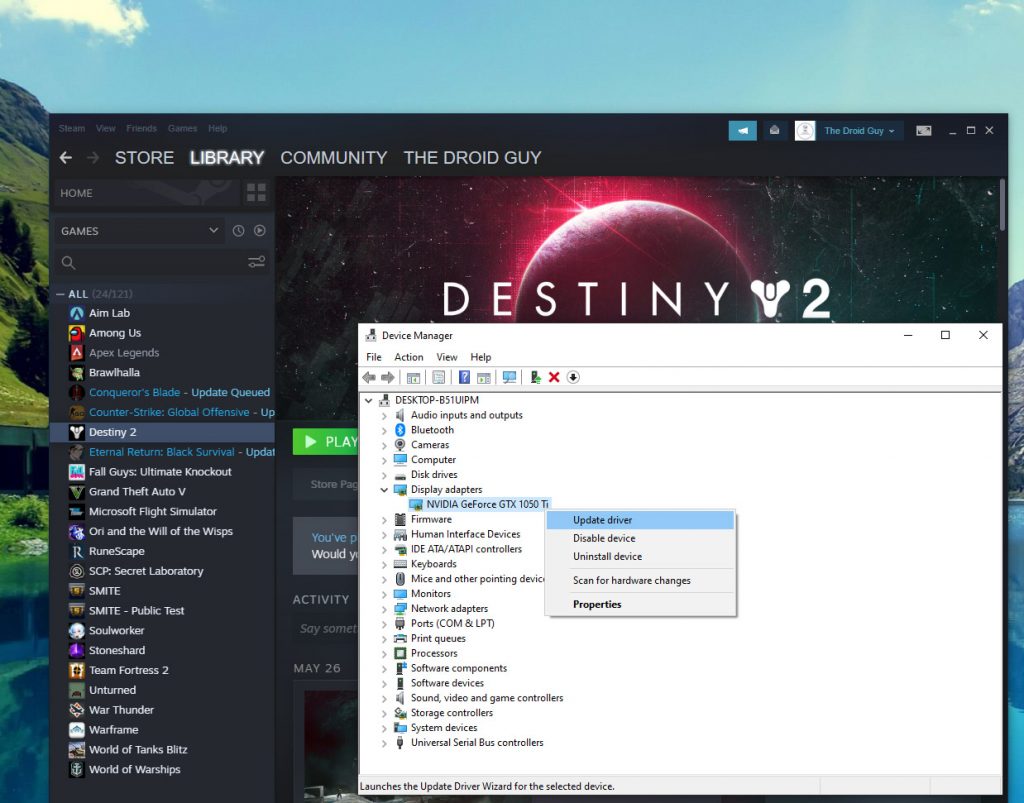Choose Disable device from the context menu
Viewport: 1024px width, 803px height.
[641, 539]
